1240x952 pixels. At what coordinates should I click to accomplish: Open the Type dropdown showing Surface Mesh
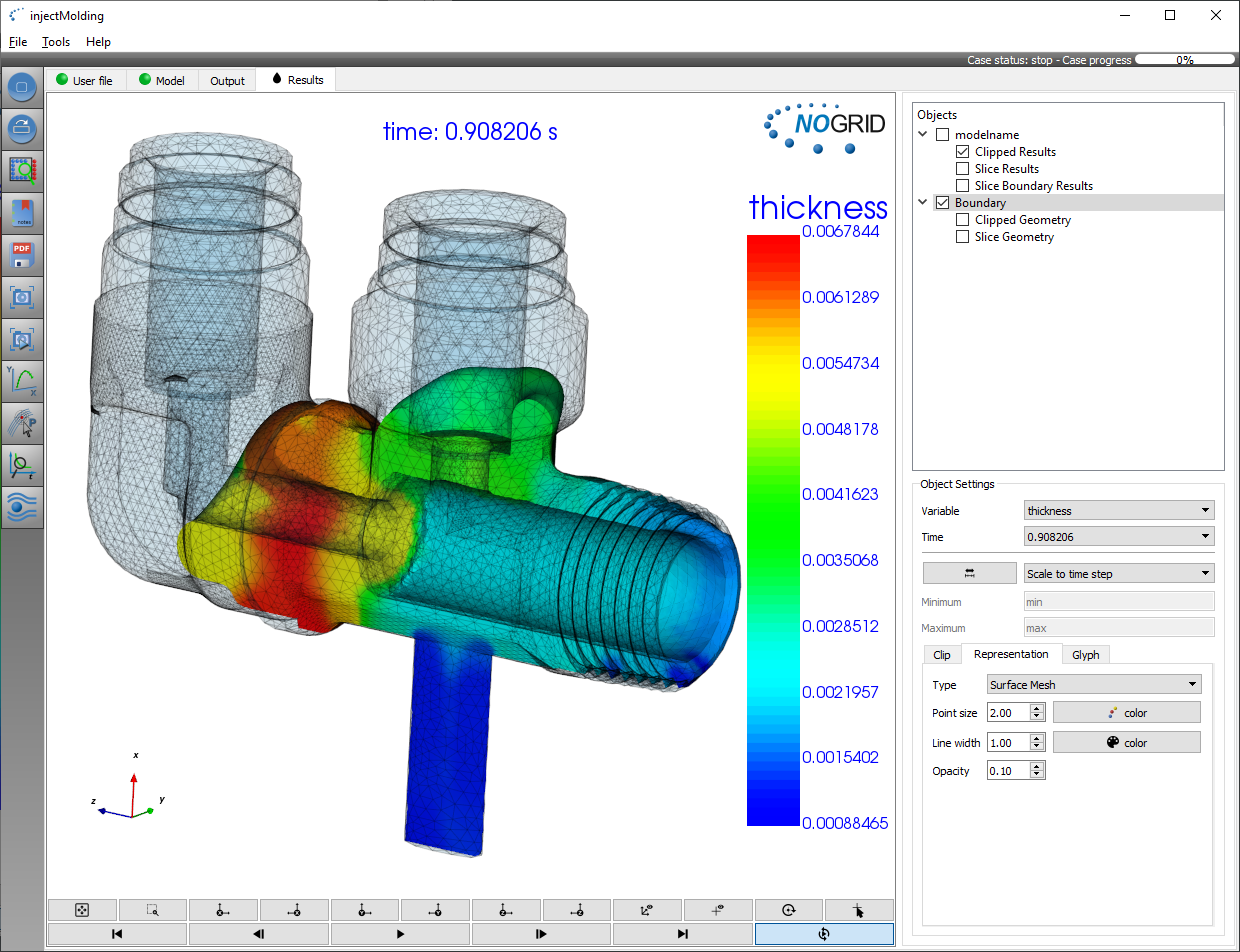(1093, 685)
